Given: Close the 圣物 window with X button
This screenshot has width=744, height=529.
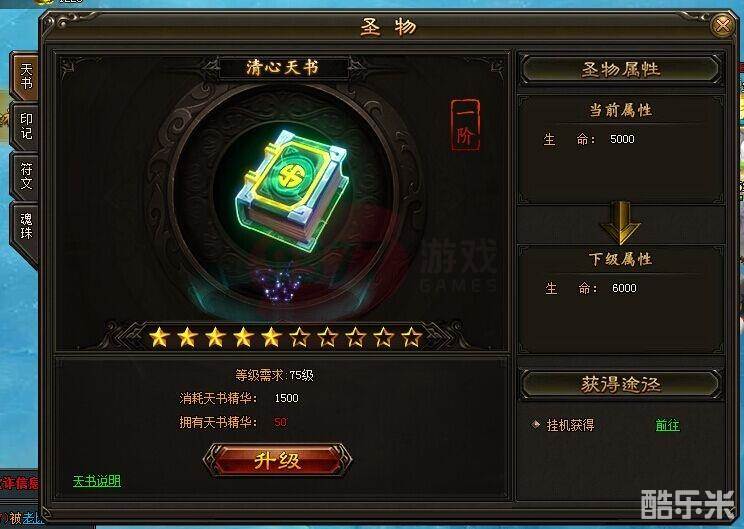Looking at the screenshot, I should click(x=723, y=24).
